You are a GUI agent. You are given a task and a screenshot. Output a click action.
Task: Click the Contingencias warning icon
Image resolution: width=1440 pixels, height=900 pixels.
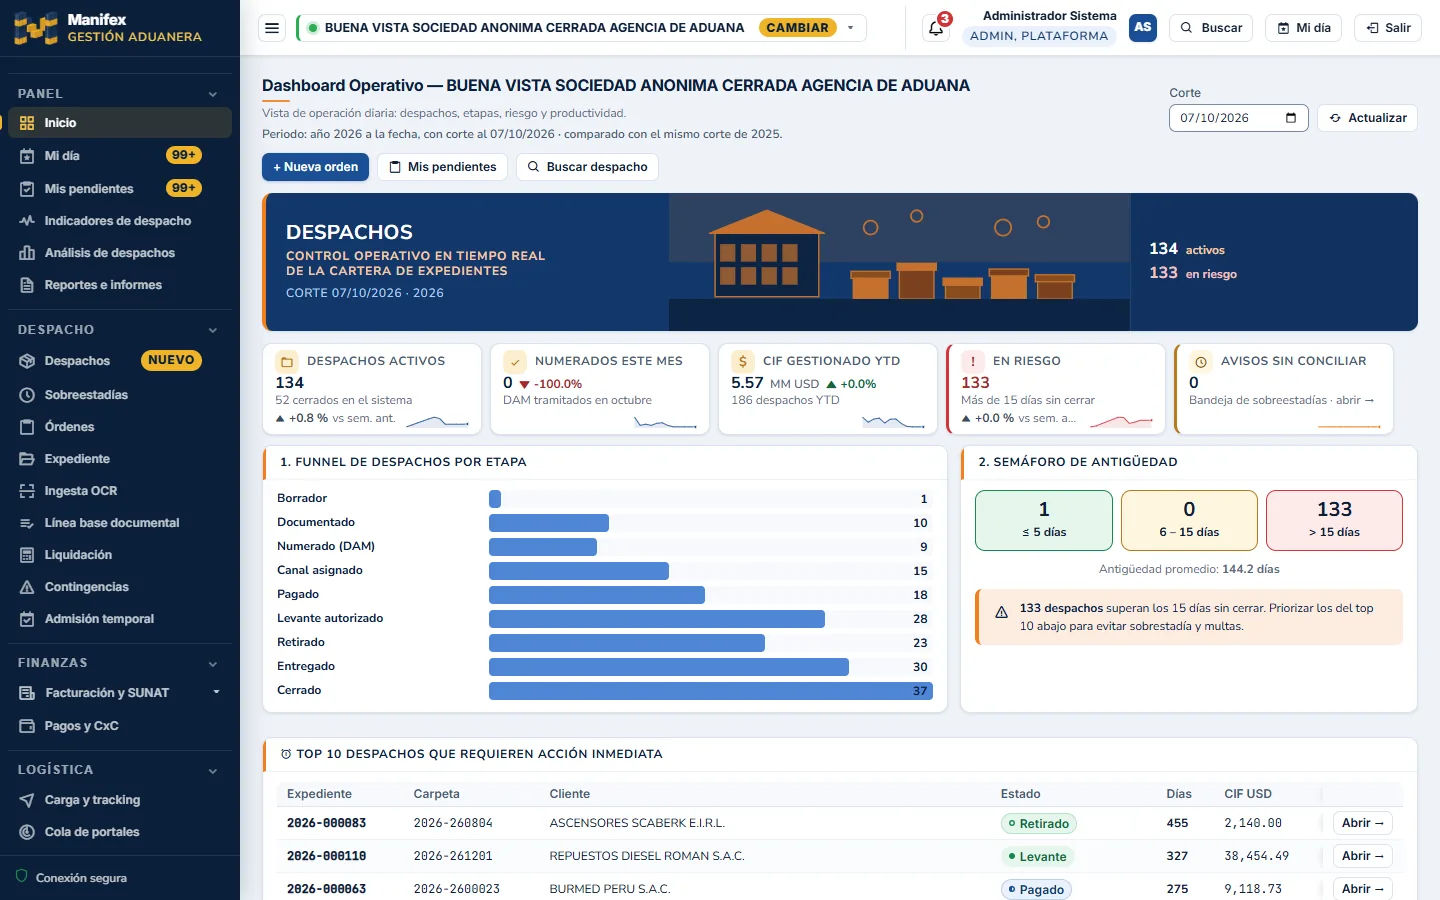27,587
